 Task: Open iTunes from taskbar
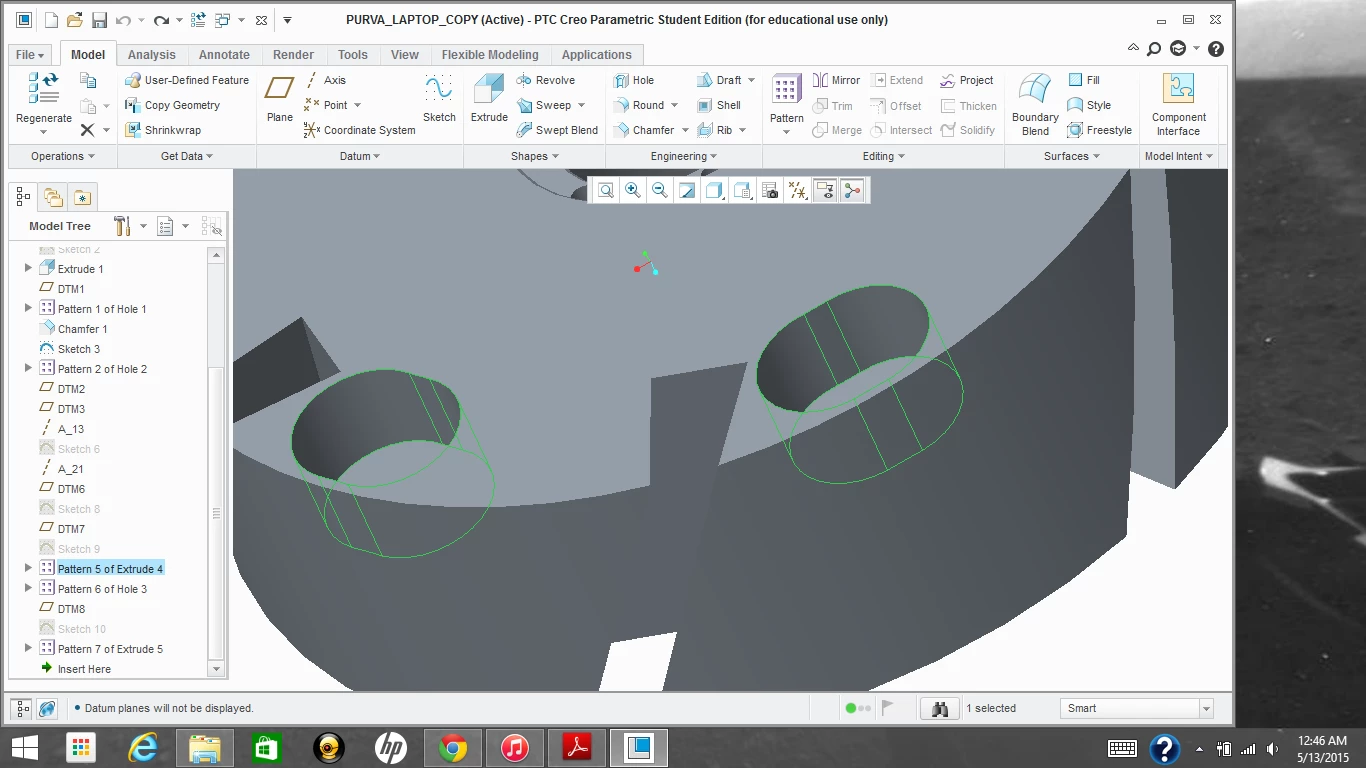click(x=515, y=748)
